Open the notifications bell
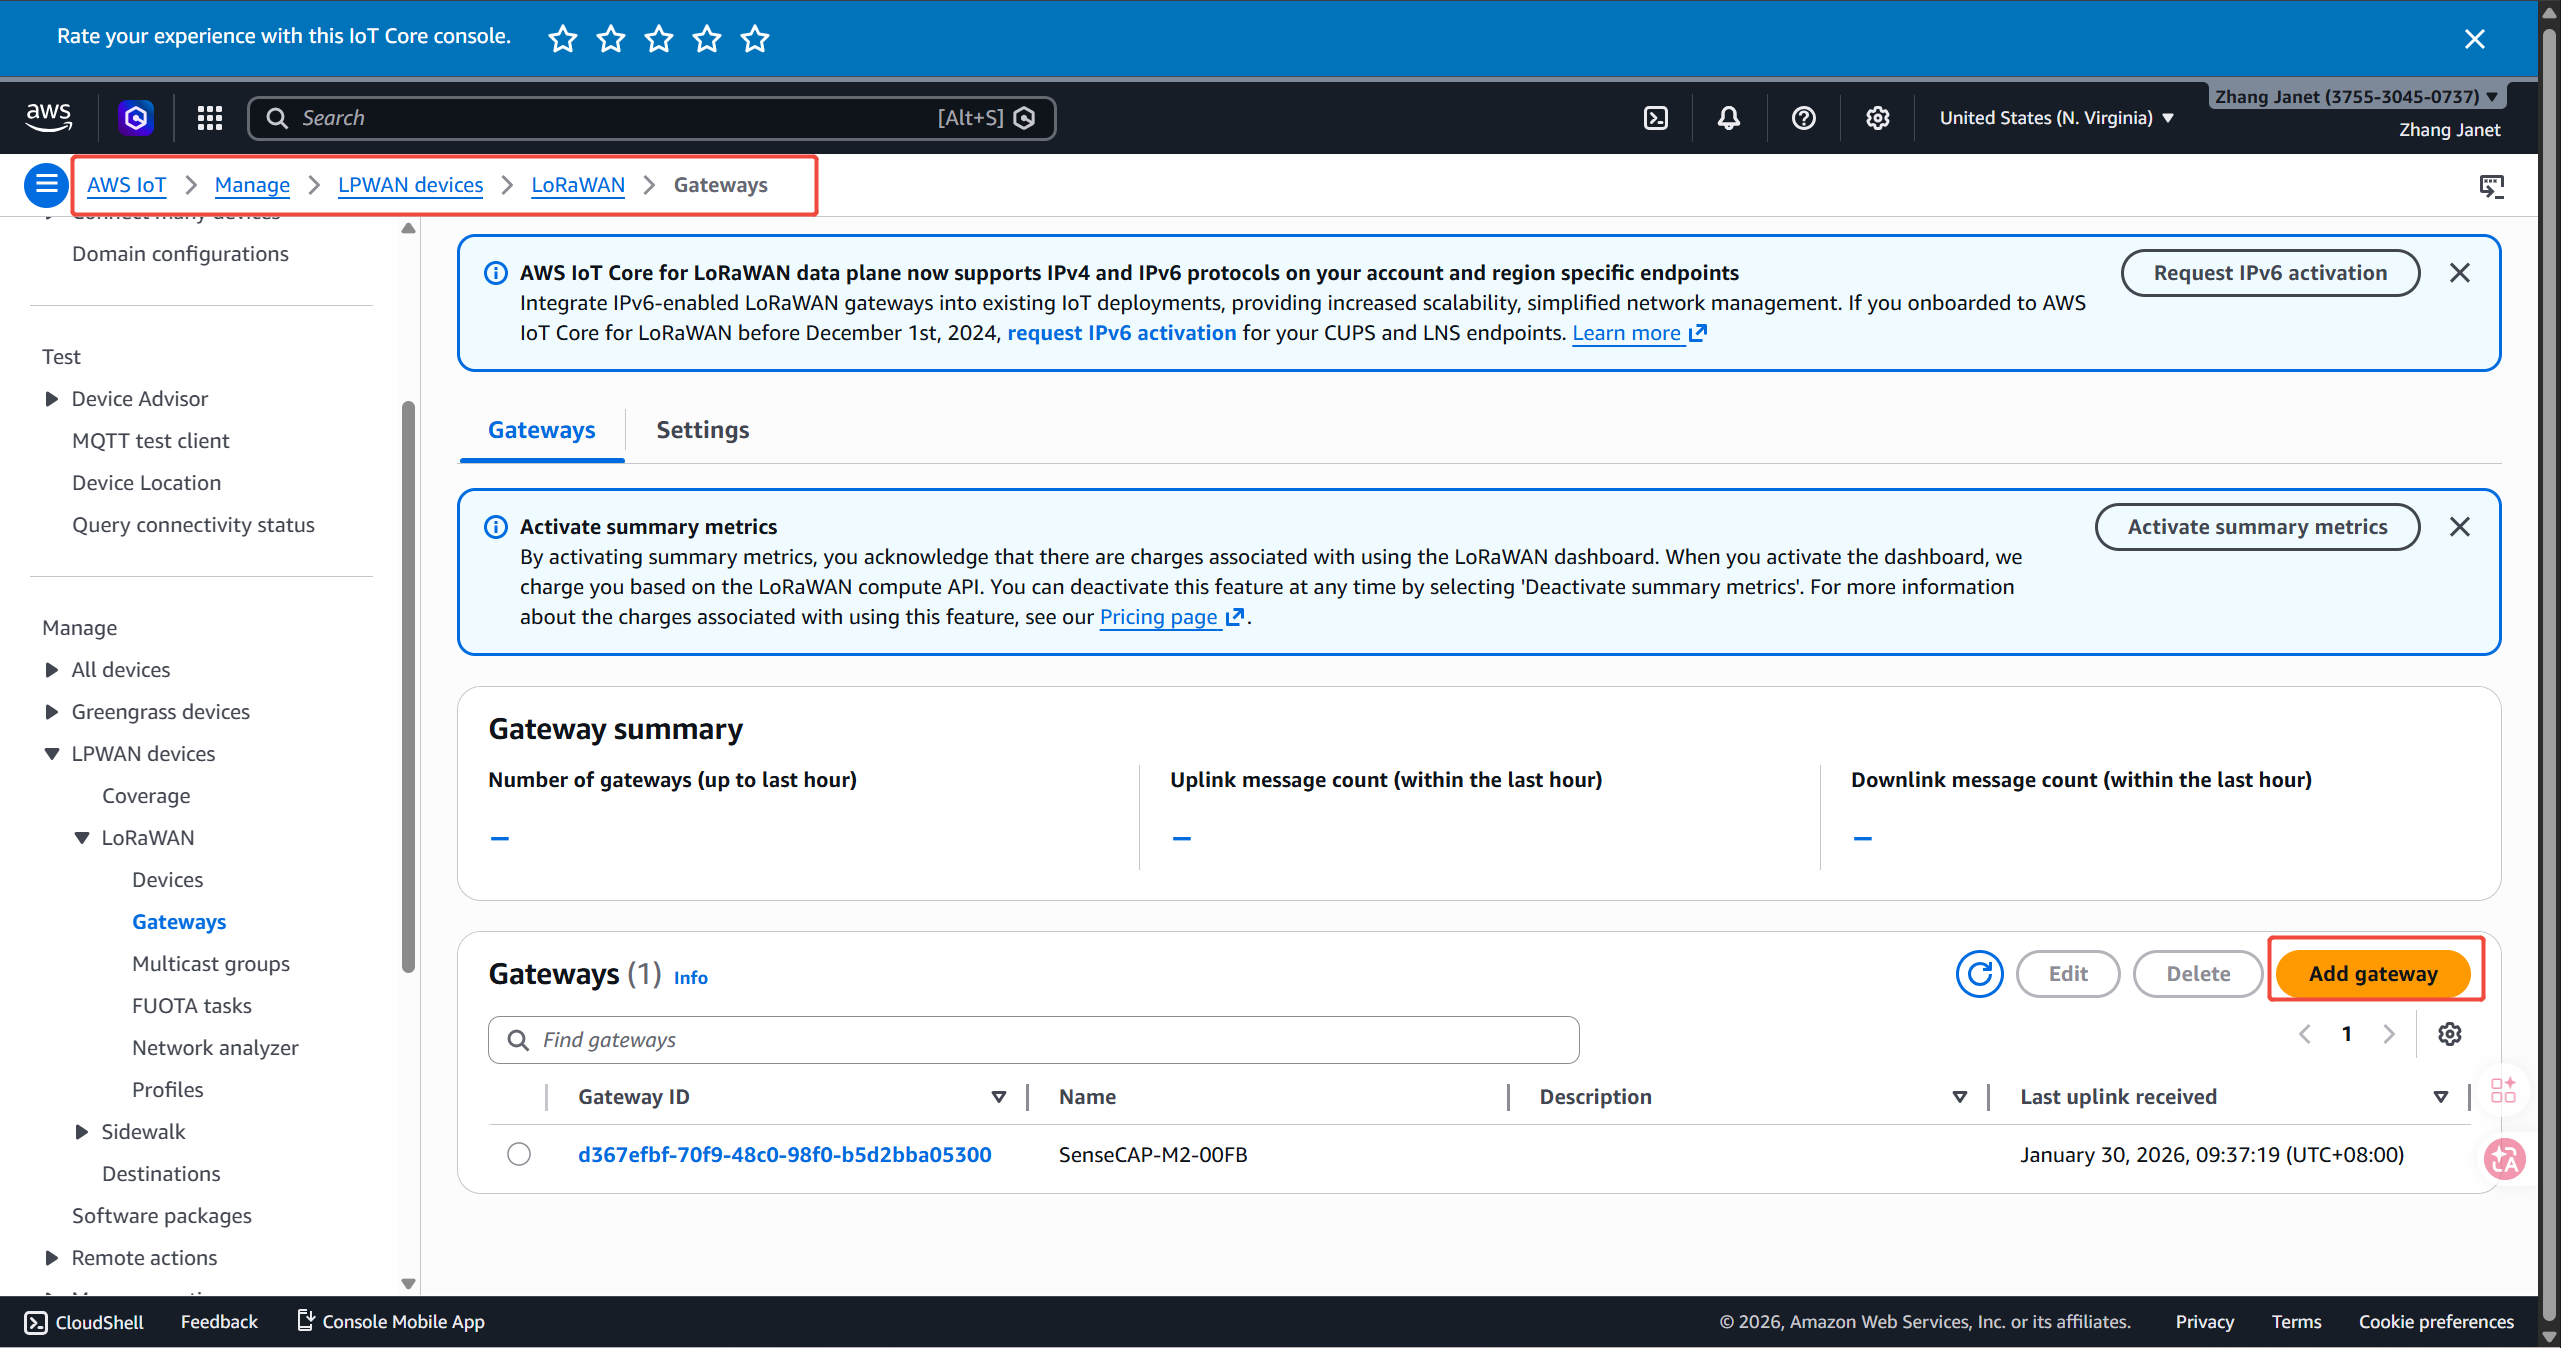The height and width of the screenshot is (1348, 2561). click(1728, 118)
